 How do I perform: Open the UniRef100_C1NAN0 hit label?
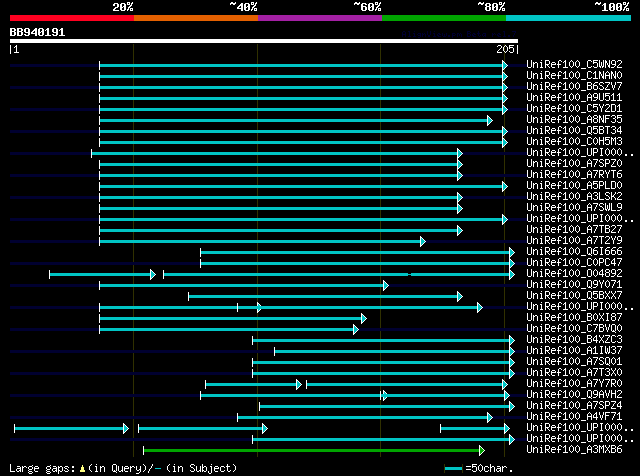click(x=574, y=76)
